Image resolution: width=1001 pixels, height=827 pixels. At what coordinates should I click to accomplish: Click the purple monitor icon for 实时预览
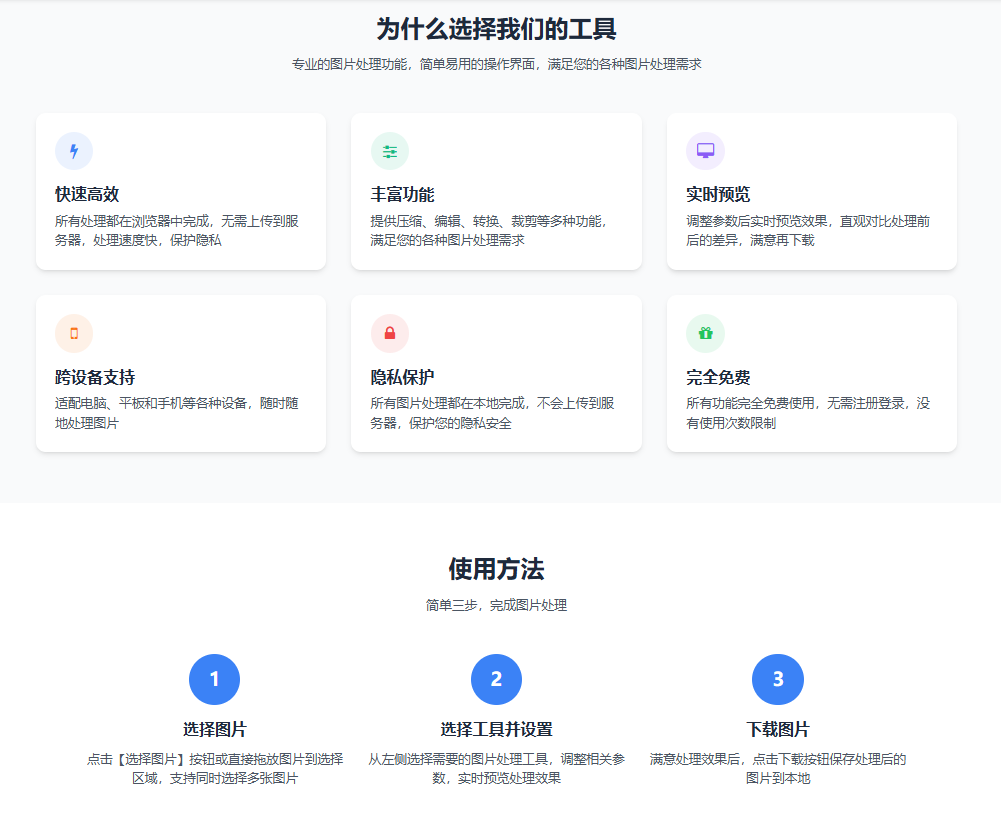pyautogui.click(x=705, y=151)
